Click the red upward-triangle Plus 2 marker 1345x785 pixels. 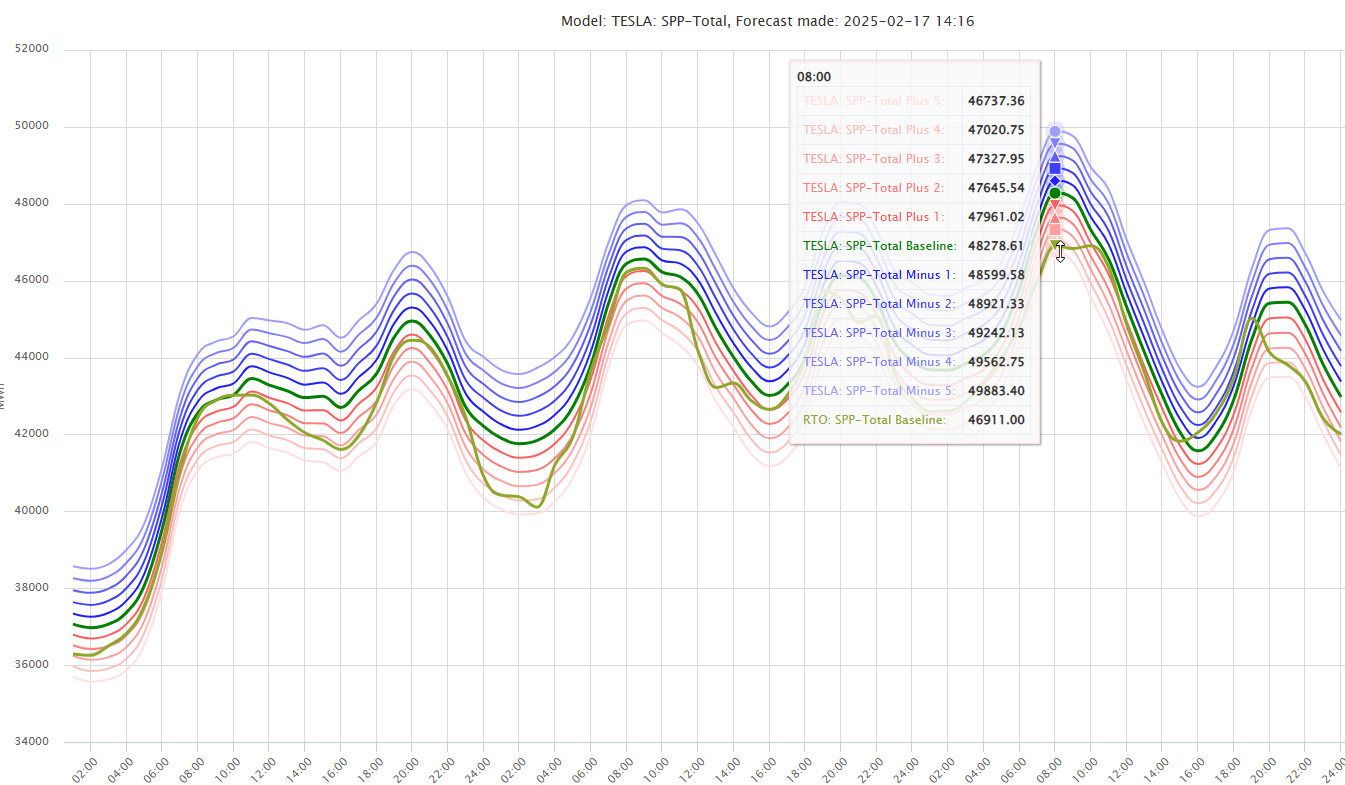coord(1055,217)
